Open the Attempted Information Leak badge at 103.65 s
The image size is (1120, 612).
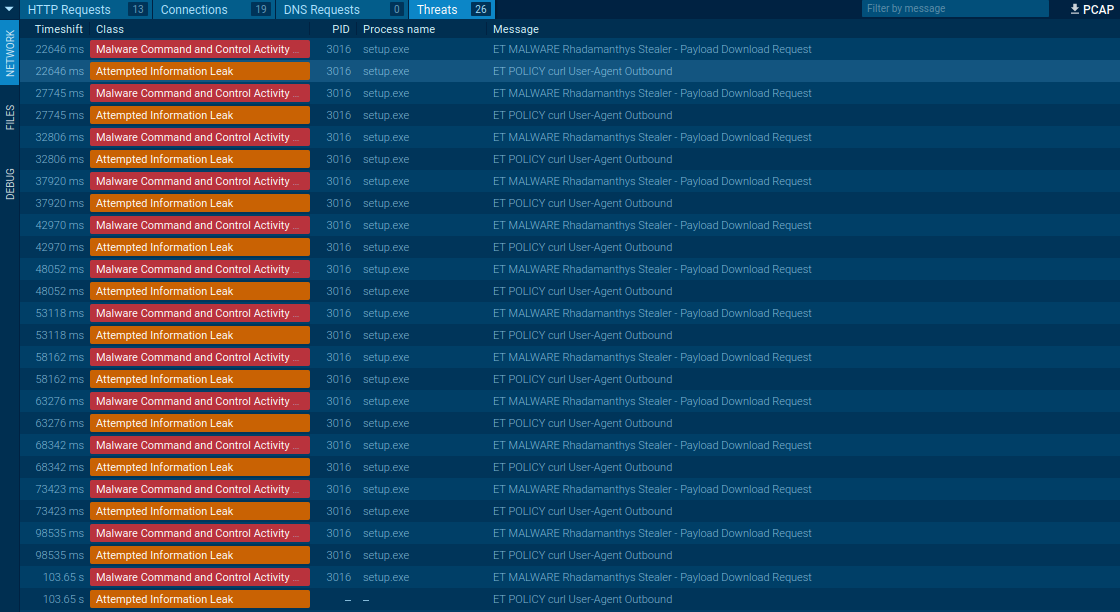[200, 599]
